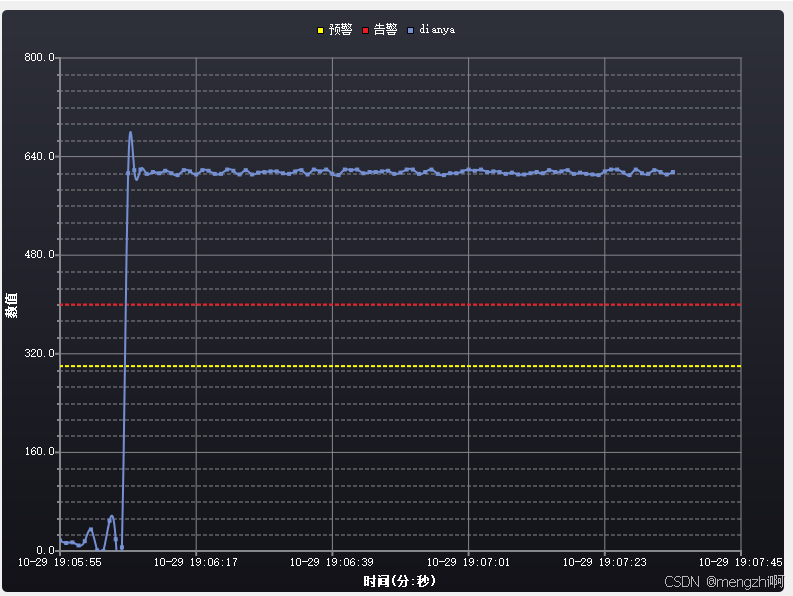Click the last dianya data point
This screenshot has width=793, height=596.
tap(673, 173)
